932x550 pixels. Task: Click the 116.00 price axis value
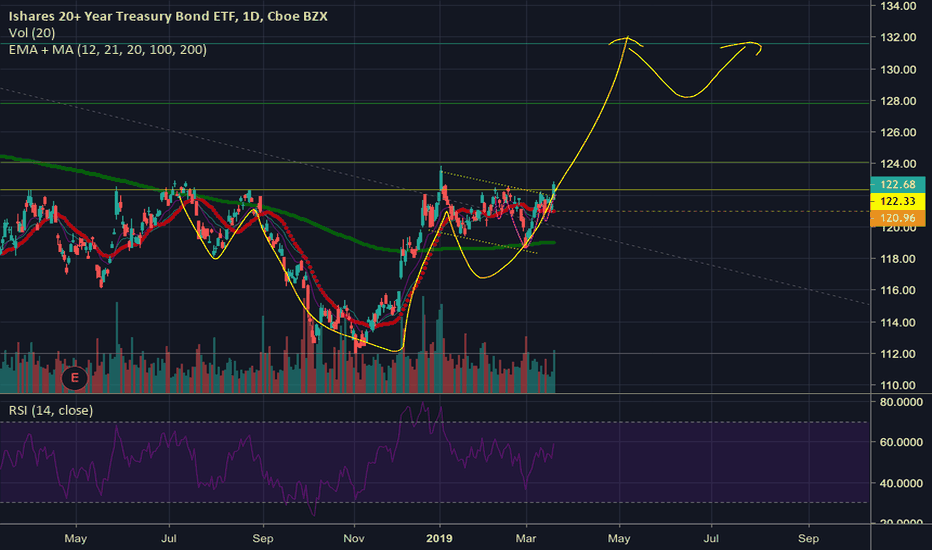898,290
